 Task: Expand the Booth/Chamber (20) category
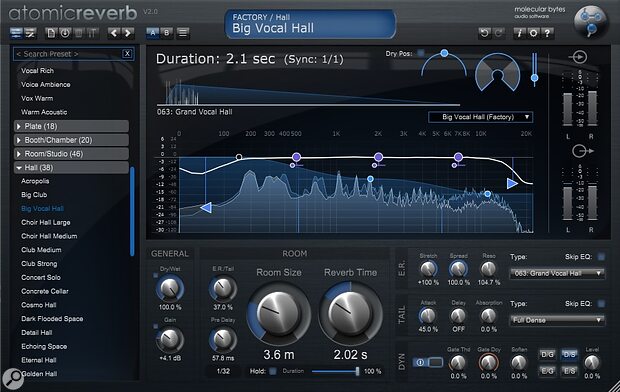[72, 140]
